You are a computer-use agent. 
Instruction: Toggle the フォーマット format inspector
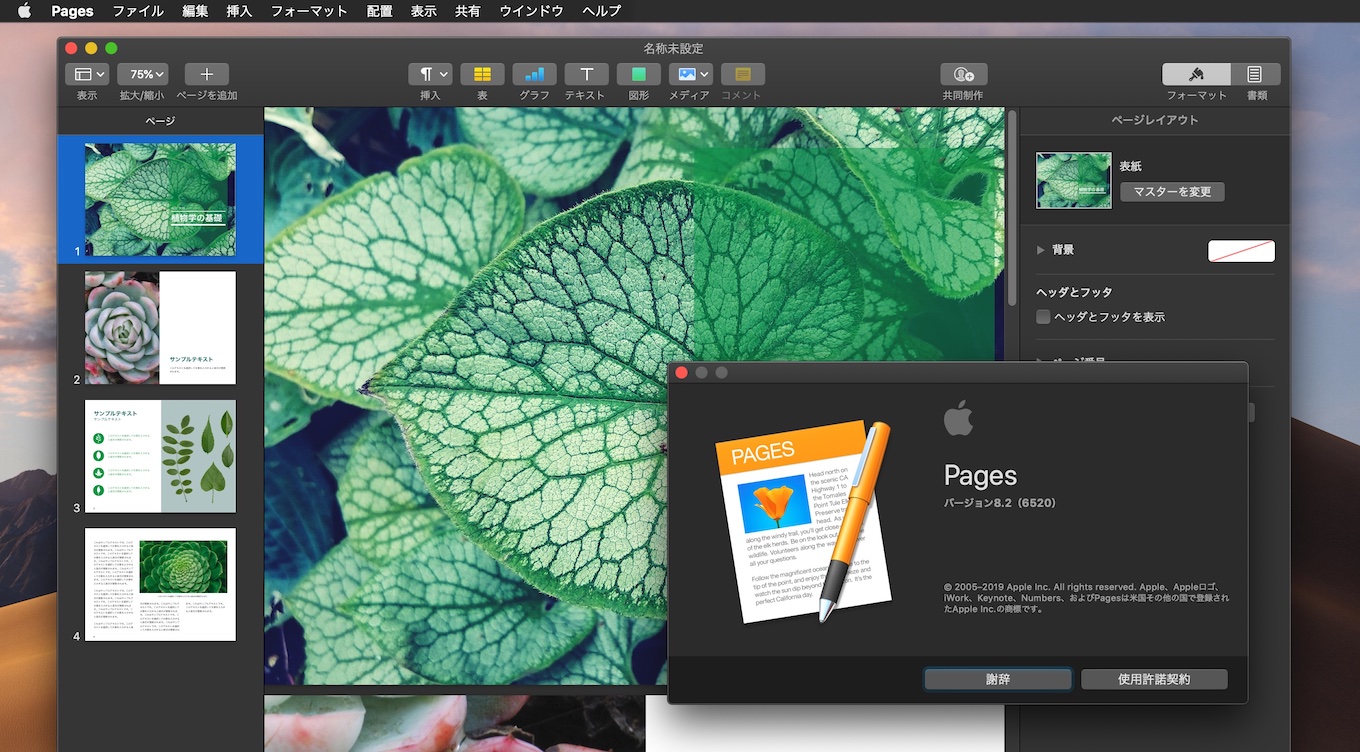[1196, 74]
